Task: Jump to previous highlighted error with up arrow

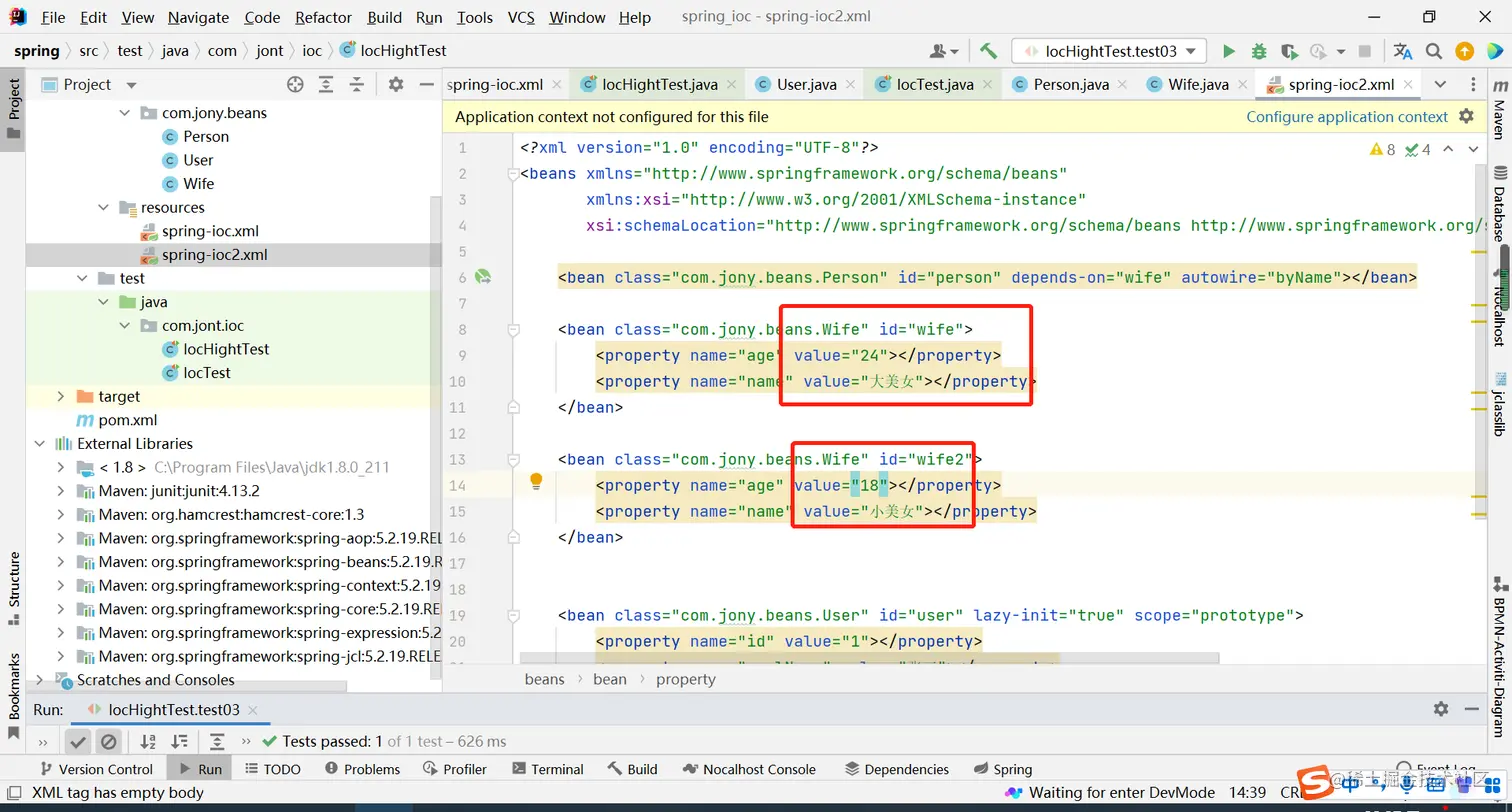Action: coord(1449,149)
